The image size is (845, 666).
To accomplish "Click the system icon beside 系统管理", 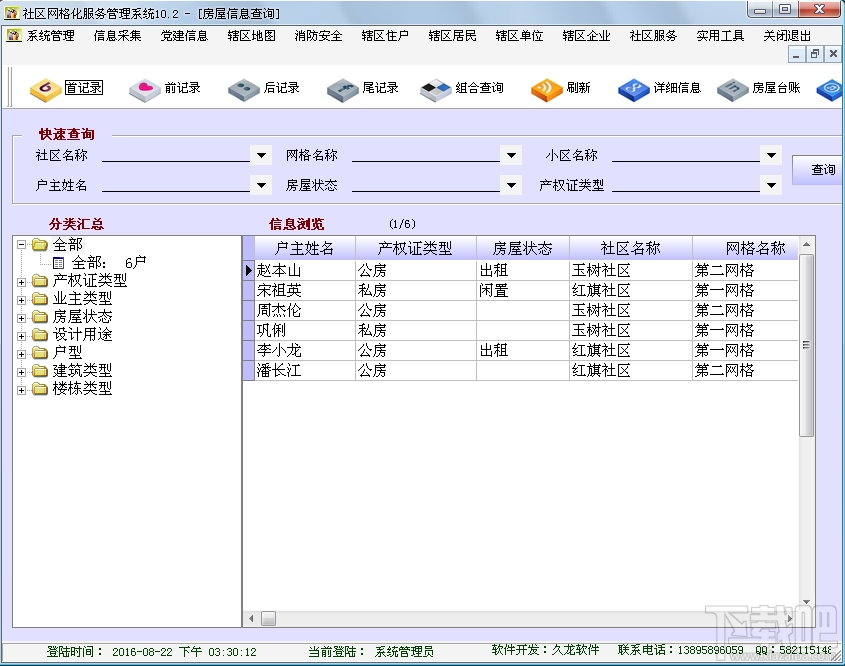I will pos(14,35).
